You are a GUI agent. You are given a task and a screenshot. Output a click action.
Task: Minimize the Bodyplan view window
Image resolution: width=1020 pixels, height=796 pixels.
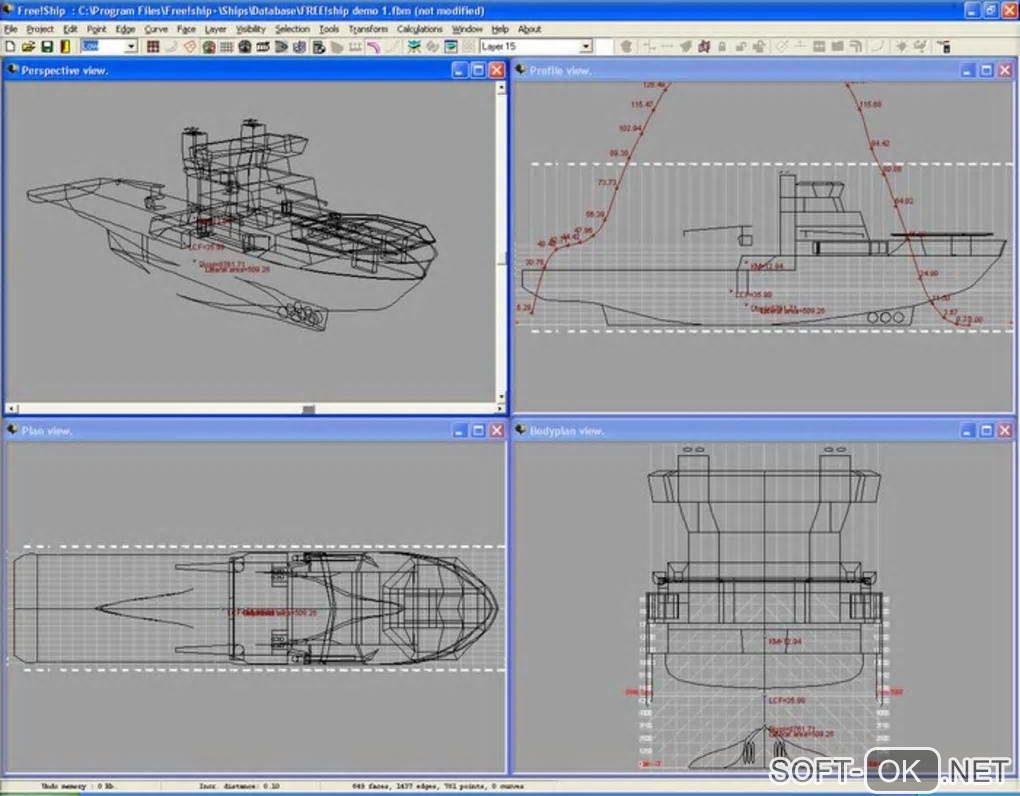click(x=966, y=430)
